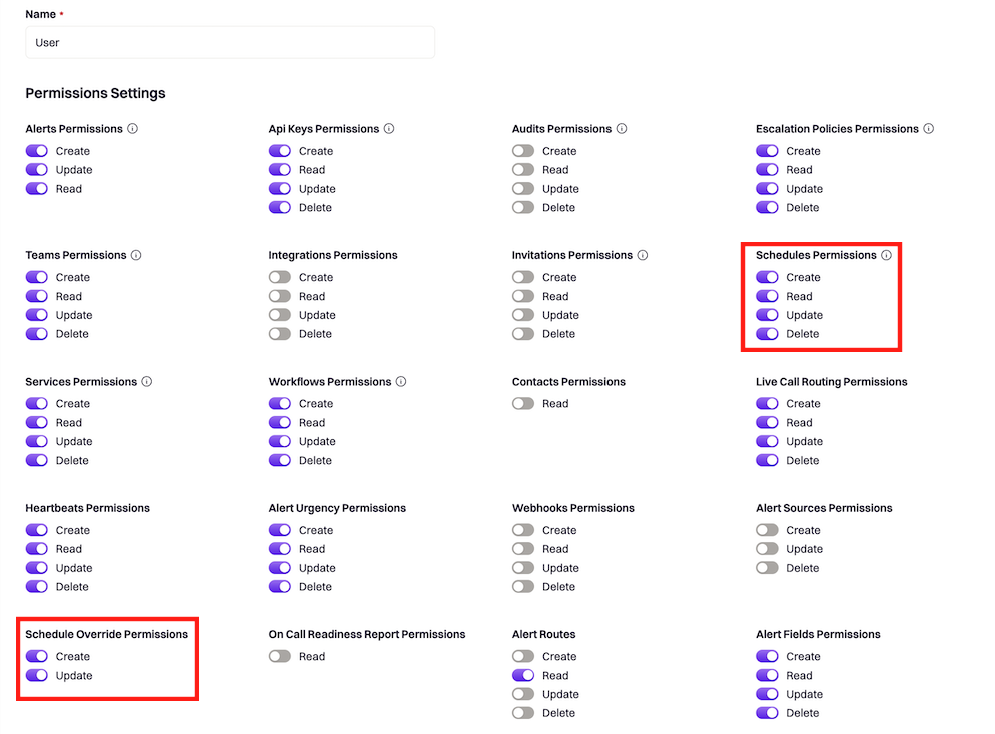Viewport: 995px width, 734px height.
Task: Click the "Live Call Routing Permissions" heading
Action: pos(831,381)
